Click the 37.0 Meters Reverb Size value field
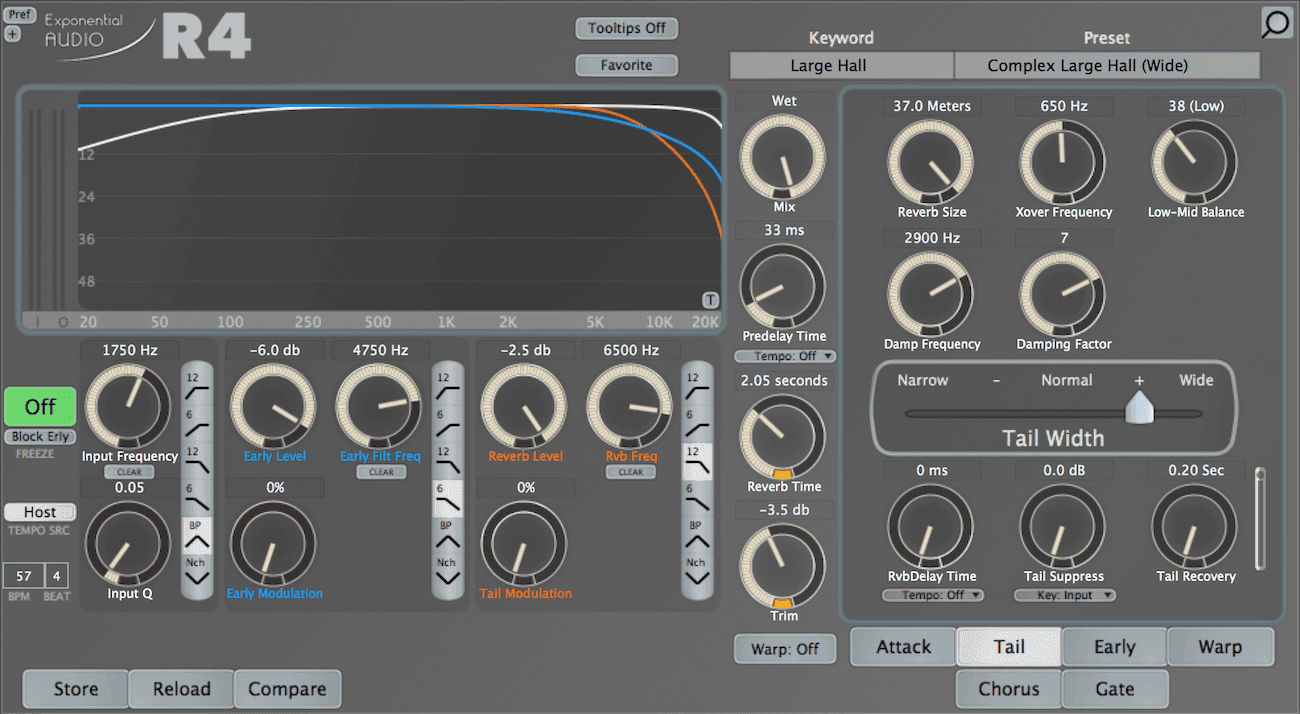1300x714 pixels. point(933,106)
